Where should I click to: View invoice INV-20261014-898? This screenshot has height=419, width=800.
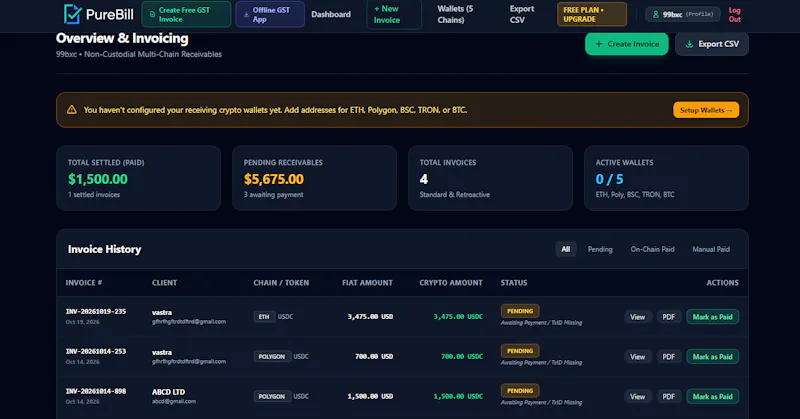(637, 397)
